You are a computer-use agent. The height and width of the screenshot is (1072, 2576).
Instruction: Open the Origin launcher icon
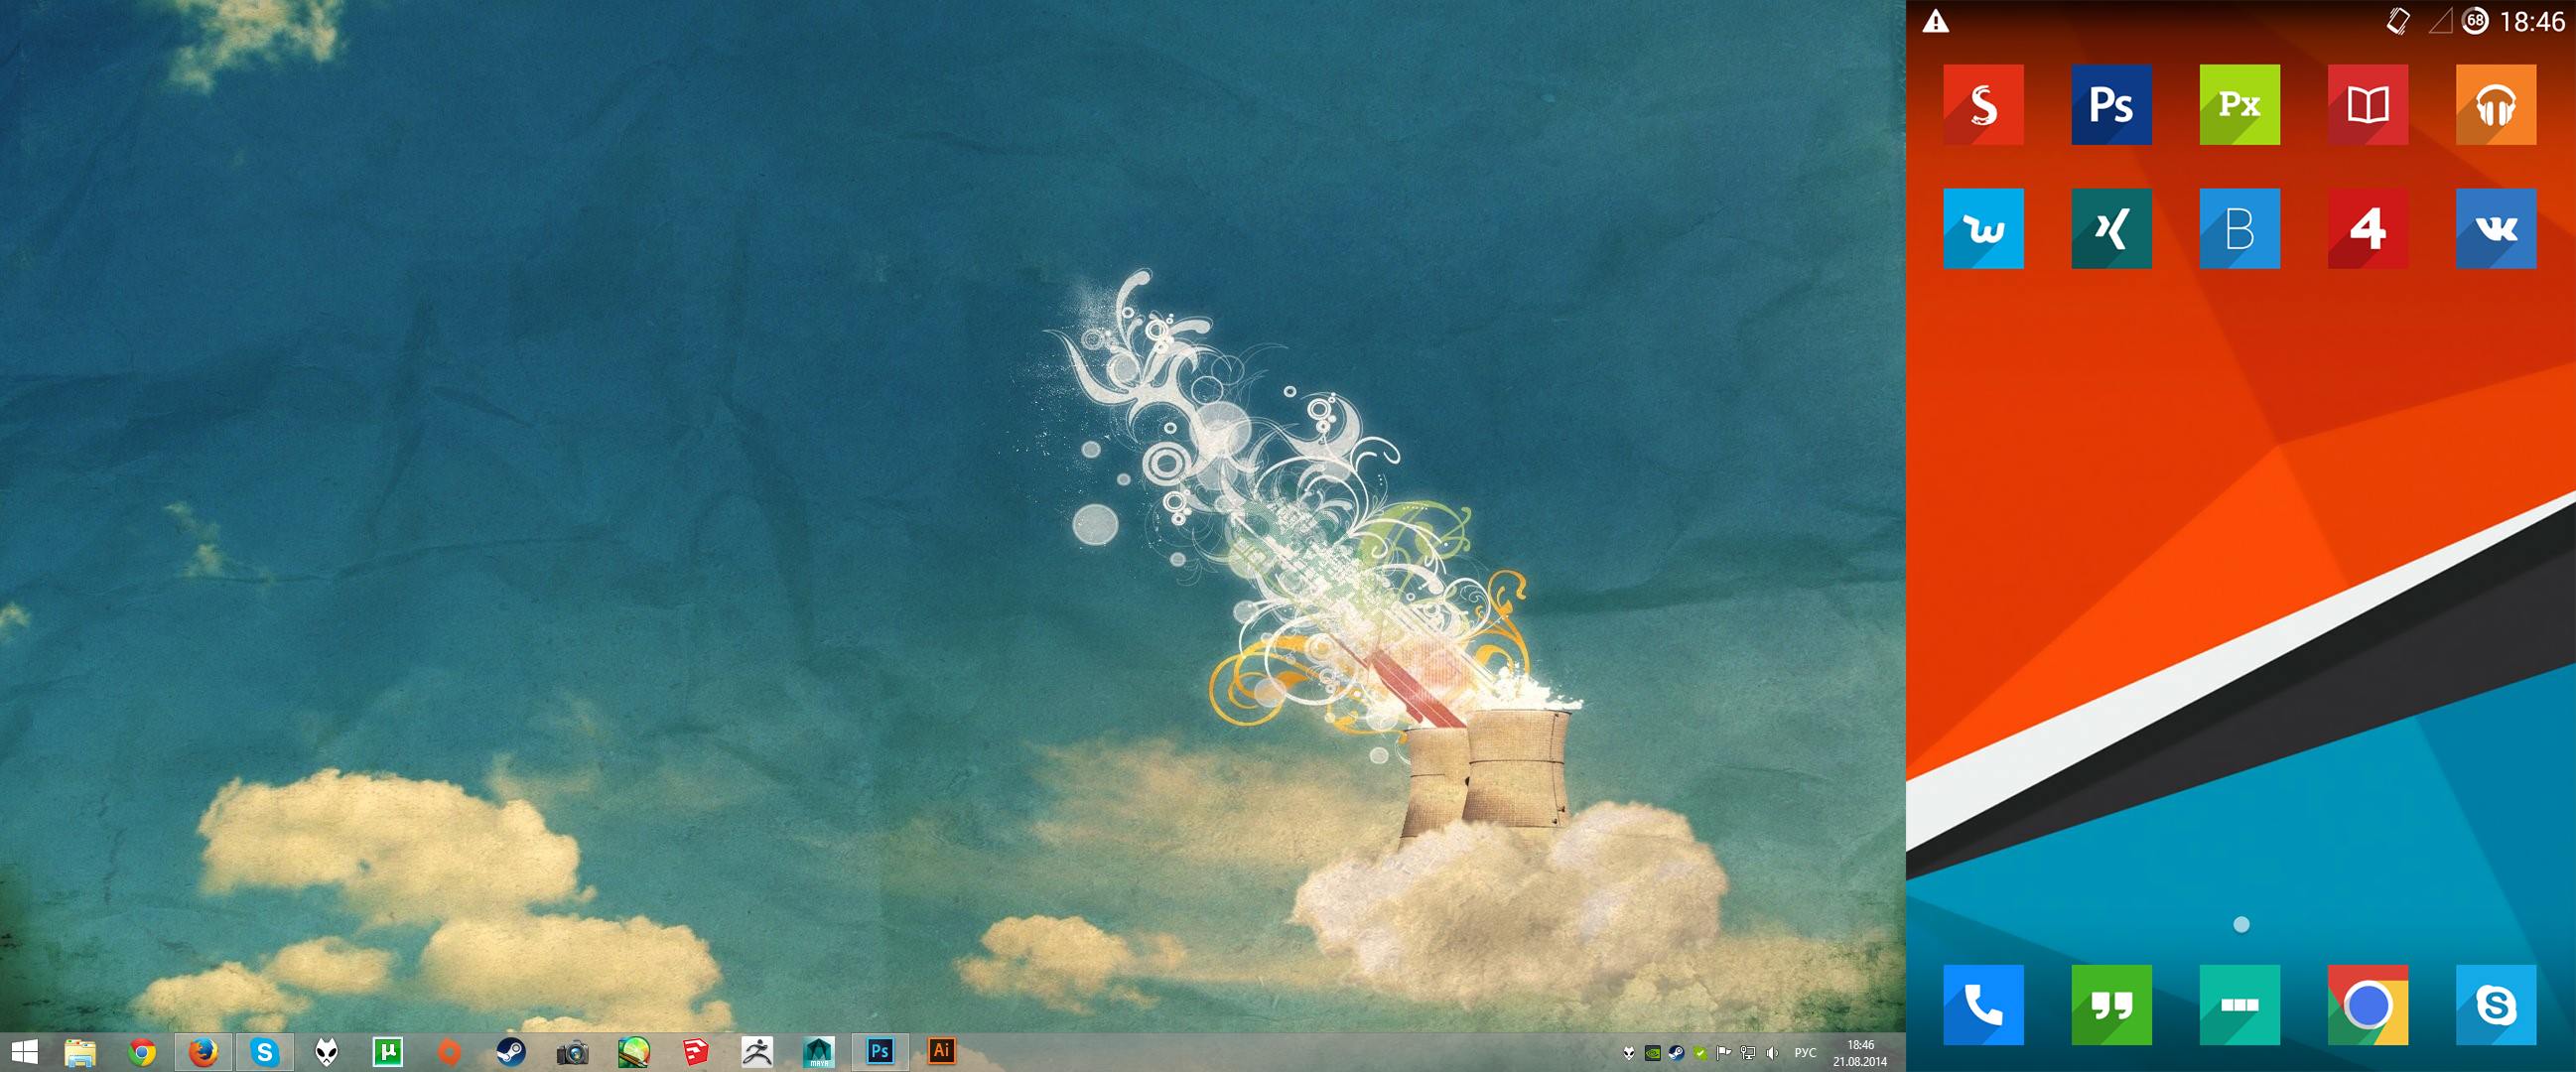point(449,1051)
